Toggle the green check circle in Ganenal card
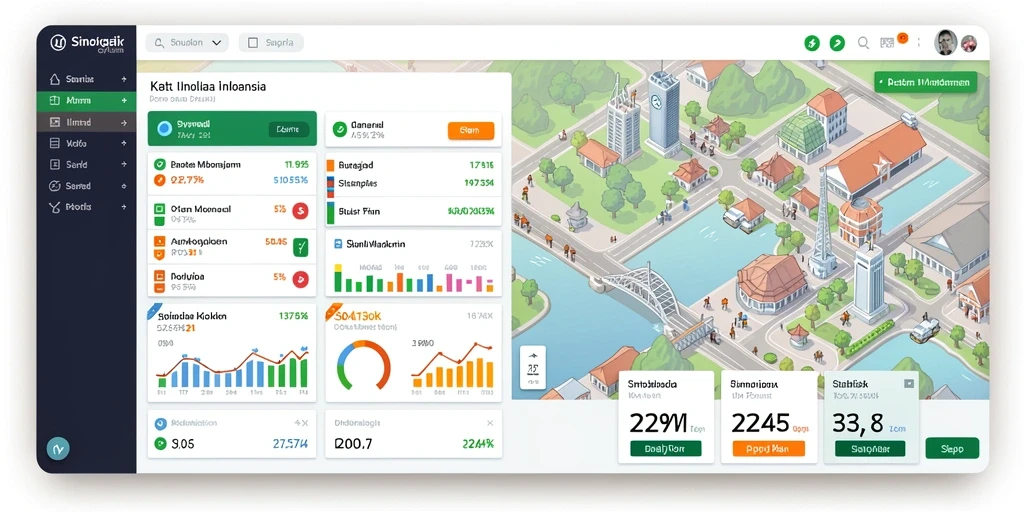The image size is (1024, 512). (340, 129)
